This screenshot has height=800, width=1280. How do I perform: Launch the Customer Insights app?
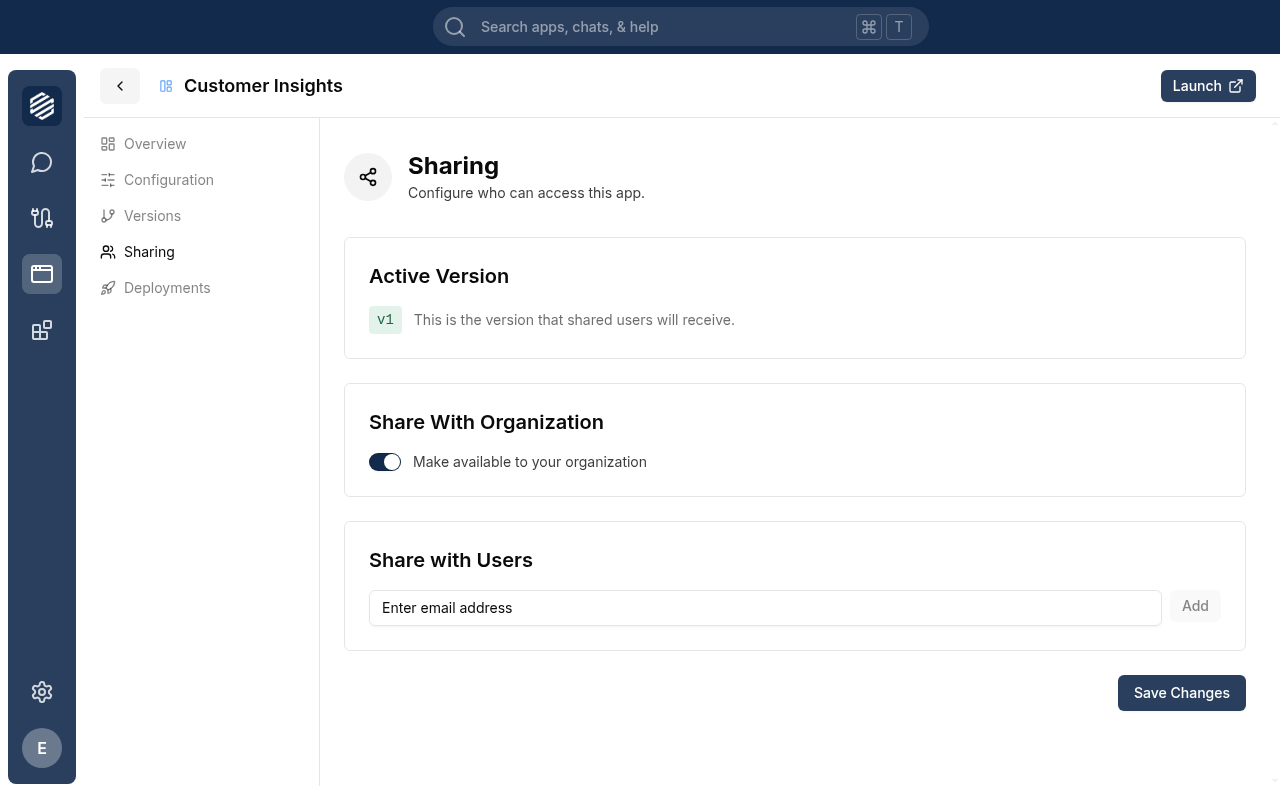click(1208, 86)
